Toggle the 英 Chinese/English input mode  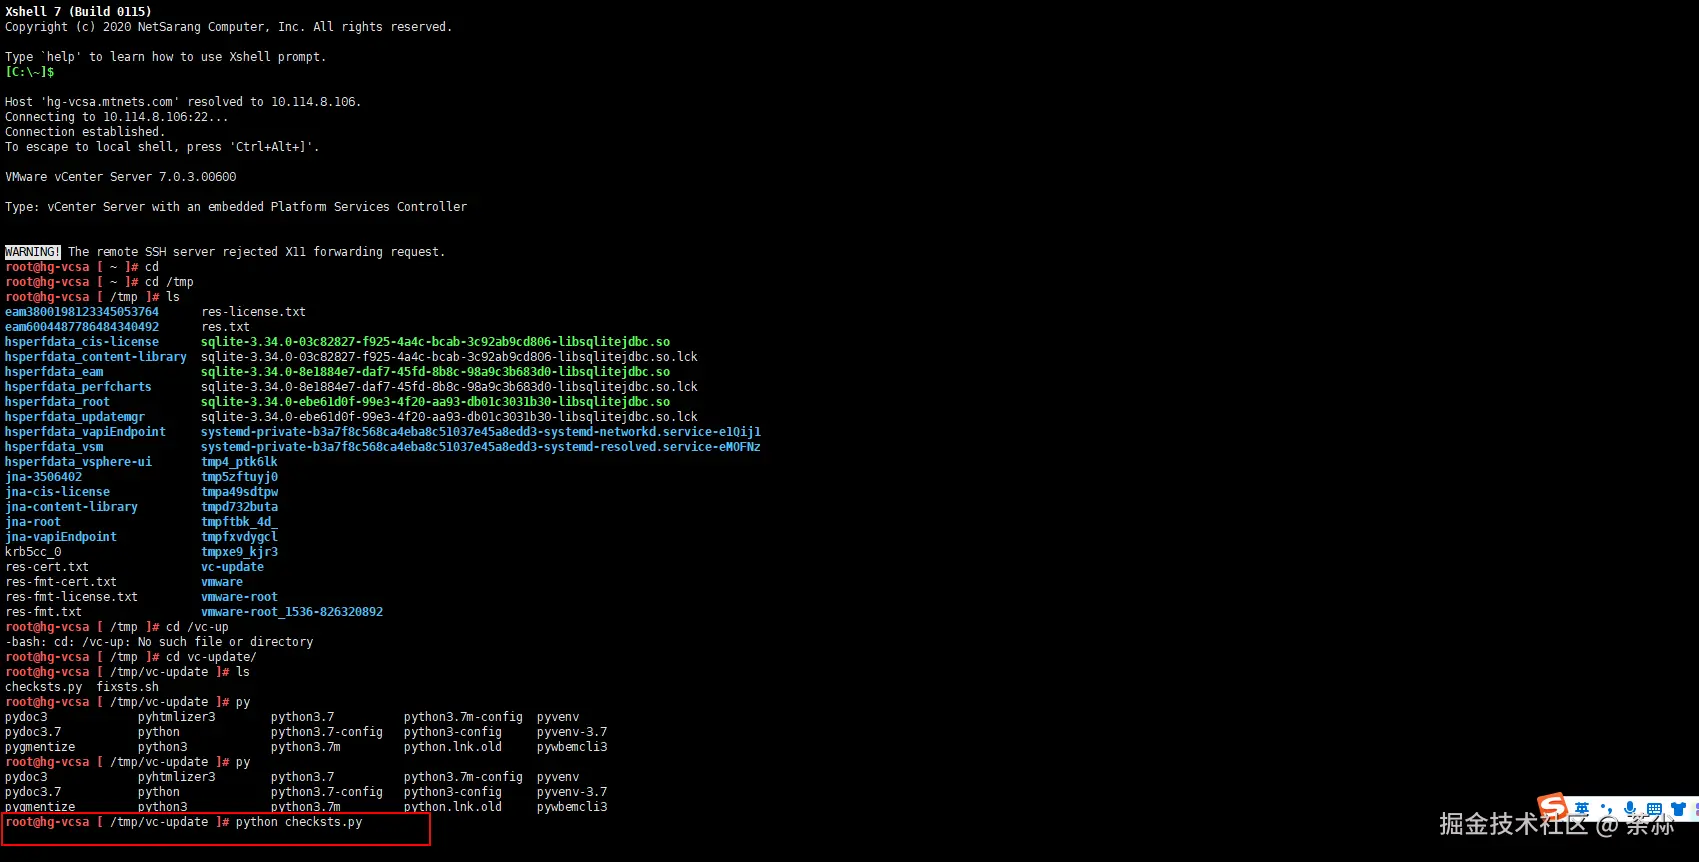1581,808
